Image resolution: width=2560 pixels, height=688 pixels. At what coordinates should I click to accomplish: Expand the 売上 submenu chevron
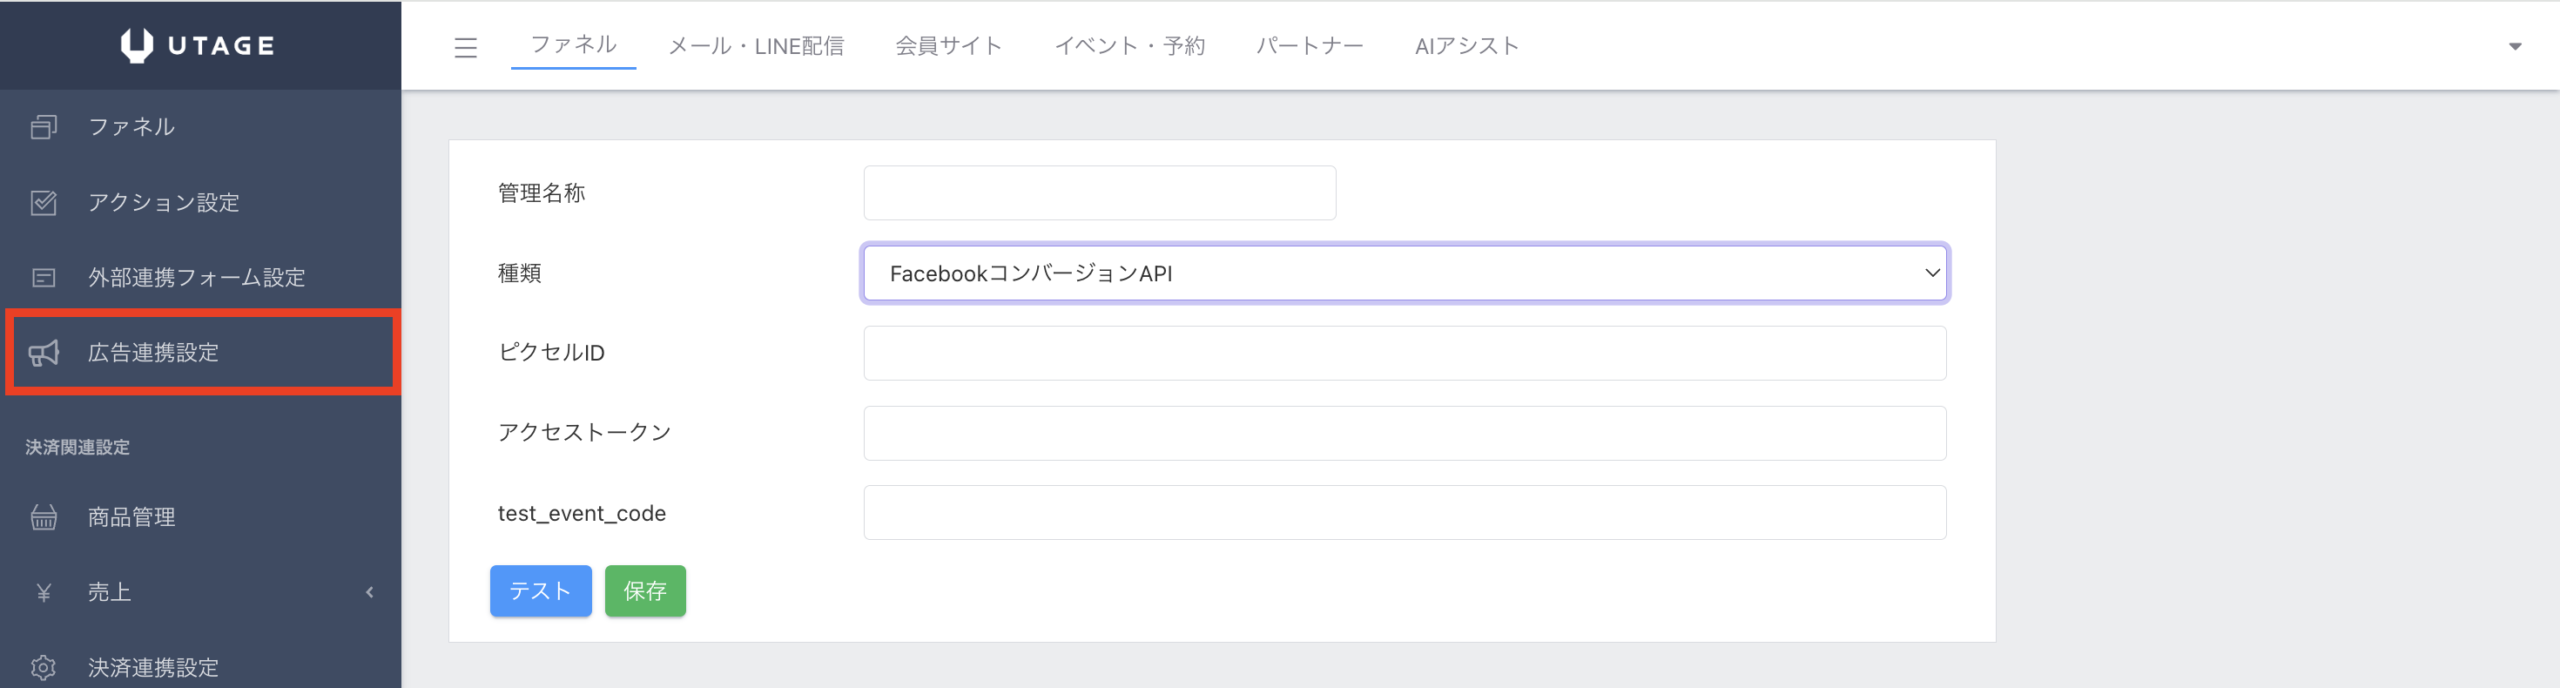(x=370, y=592)
